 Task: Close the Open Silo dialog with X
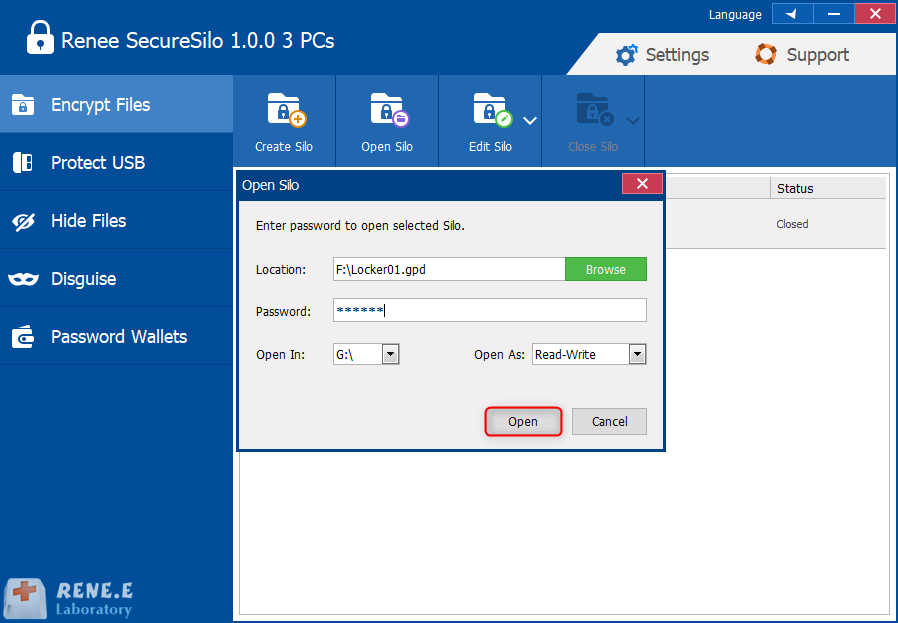click(641, 184)
